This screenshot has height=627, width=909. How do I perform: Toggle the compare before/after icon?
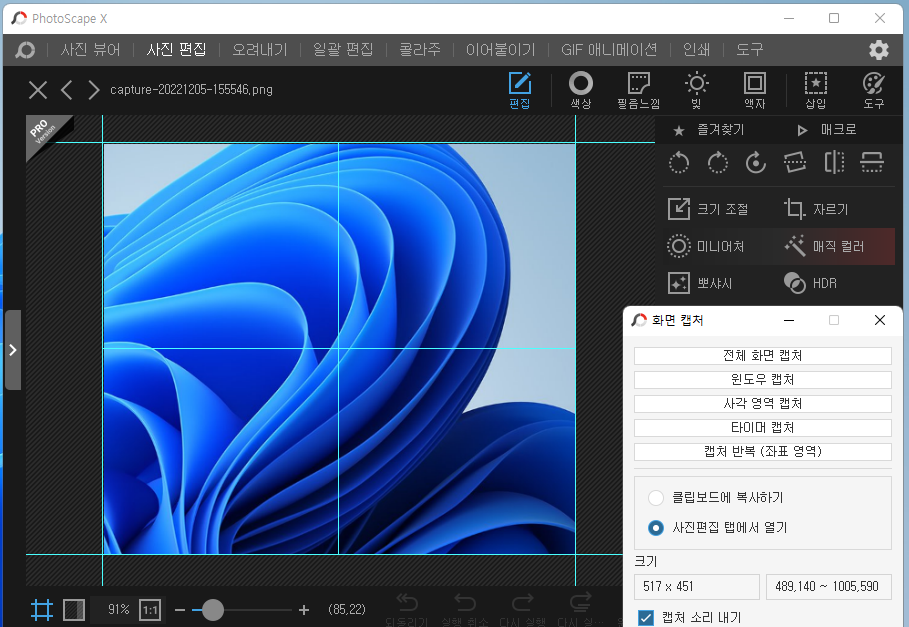(74, 610)
